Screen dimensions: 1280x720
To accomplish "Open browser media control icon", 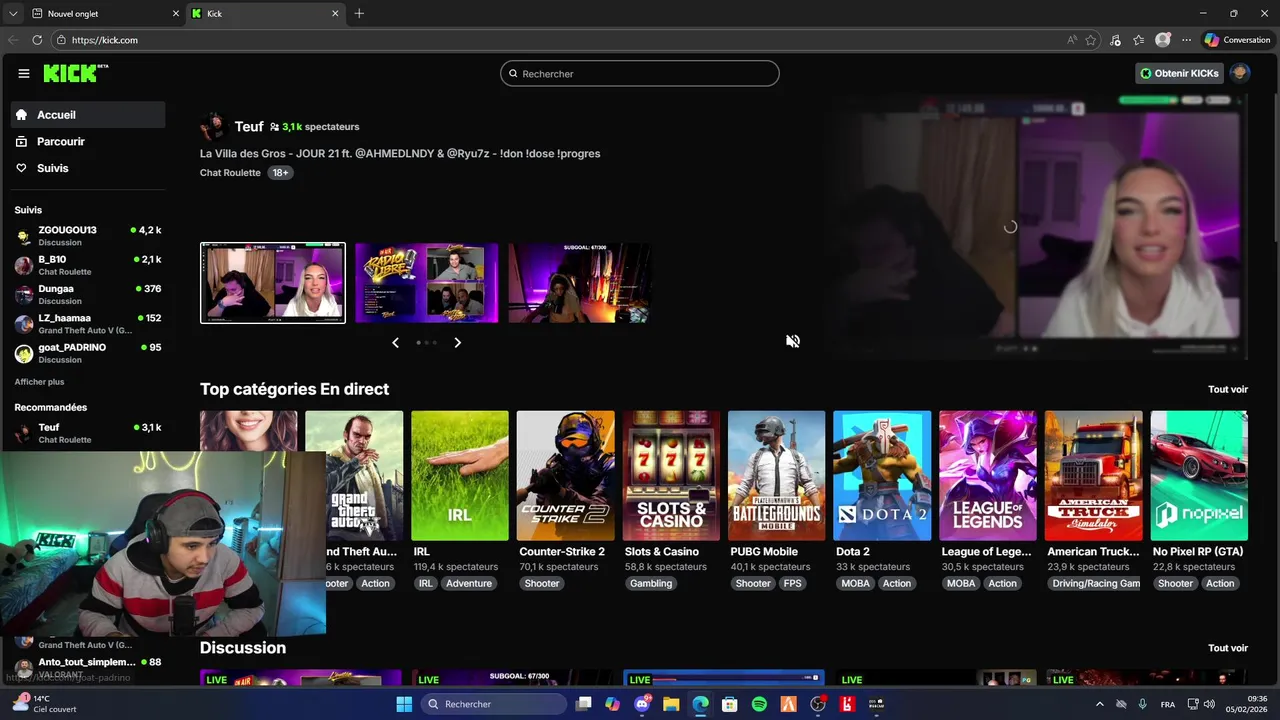I will tap(1116, 40).
